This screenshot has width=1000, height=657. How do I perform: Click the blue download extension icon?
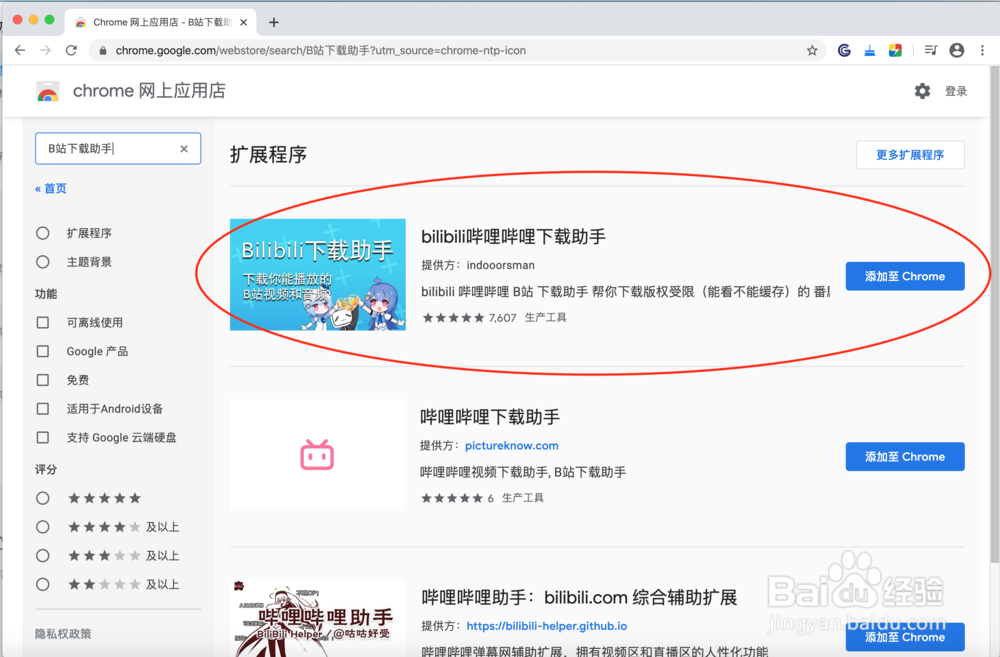(869, 50)
